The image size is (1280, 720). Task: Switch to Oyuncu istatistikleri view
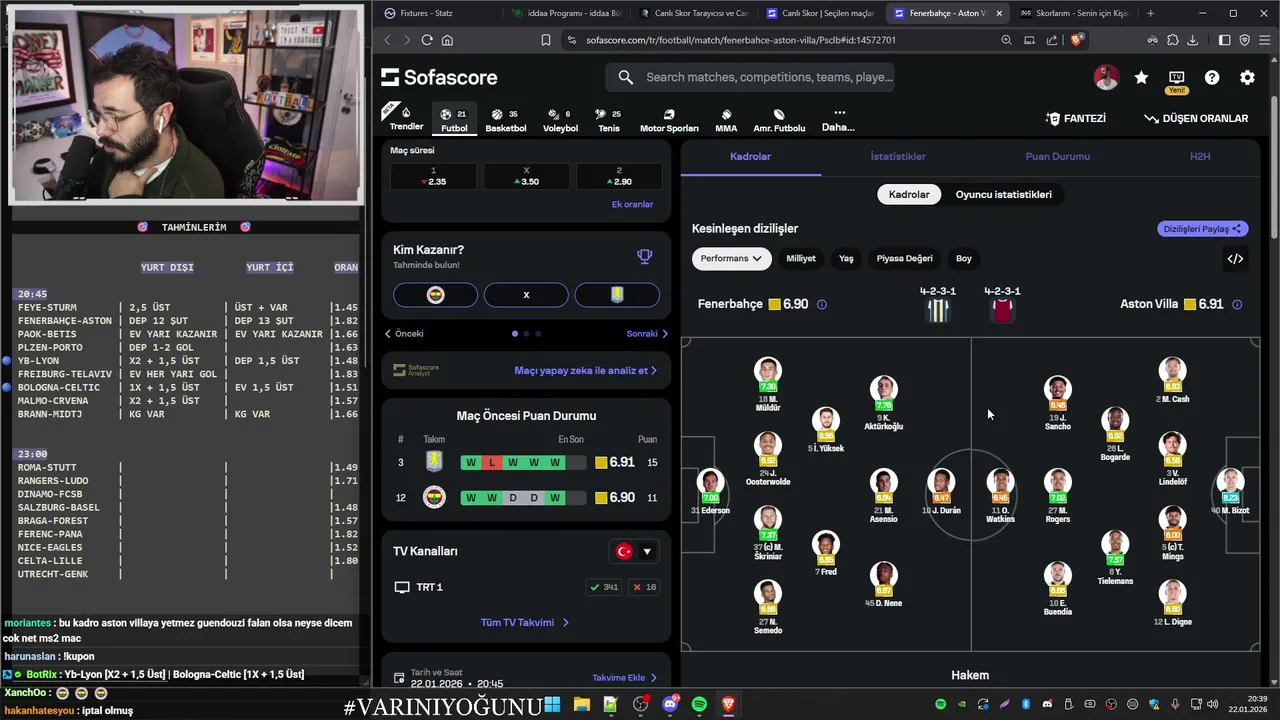(1003, 194)
